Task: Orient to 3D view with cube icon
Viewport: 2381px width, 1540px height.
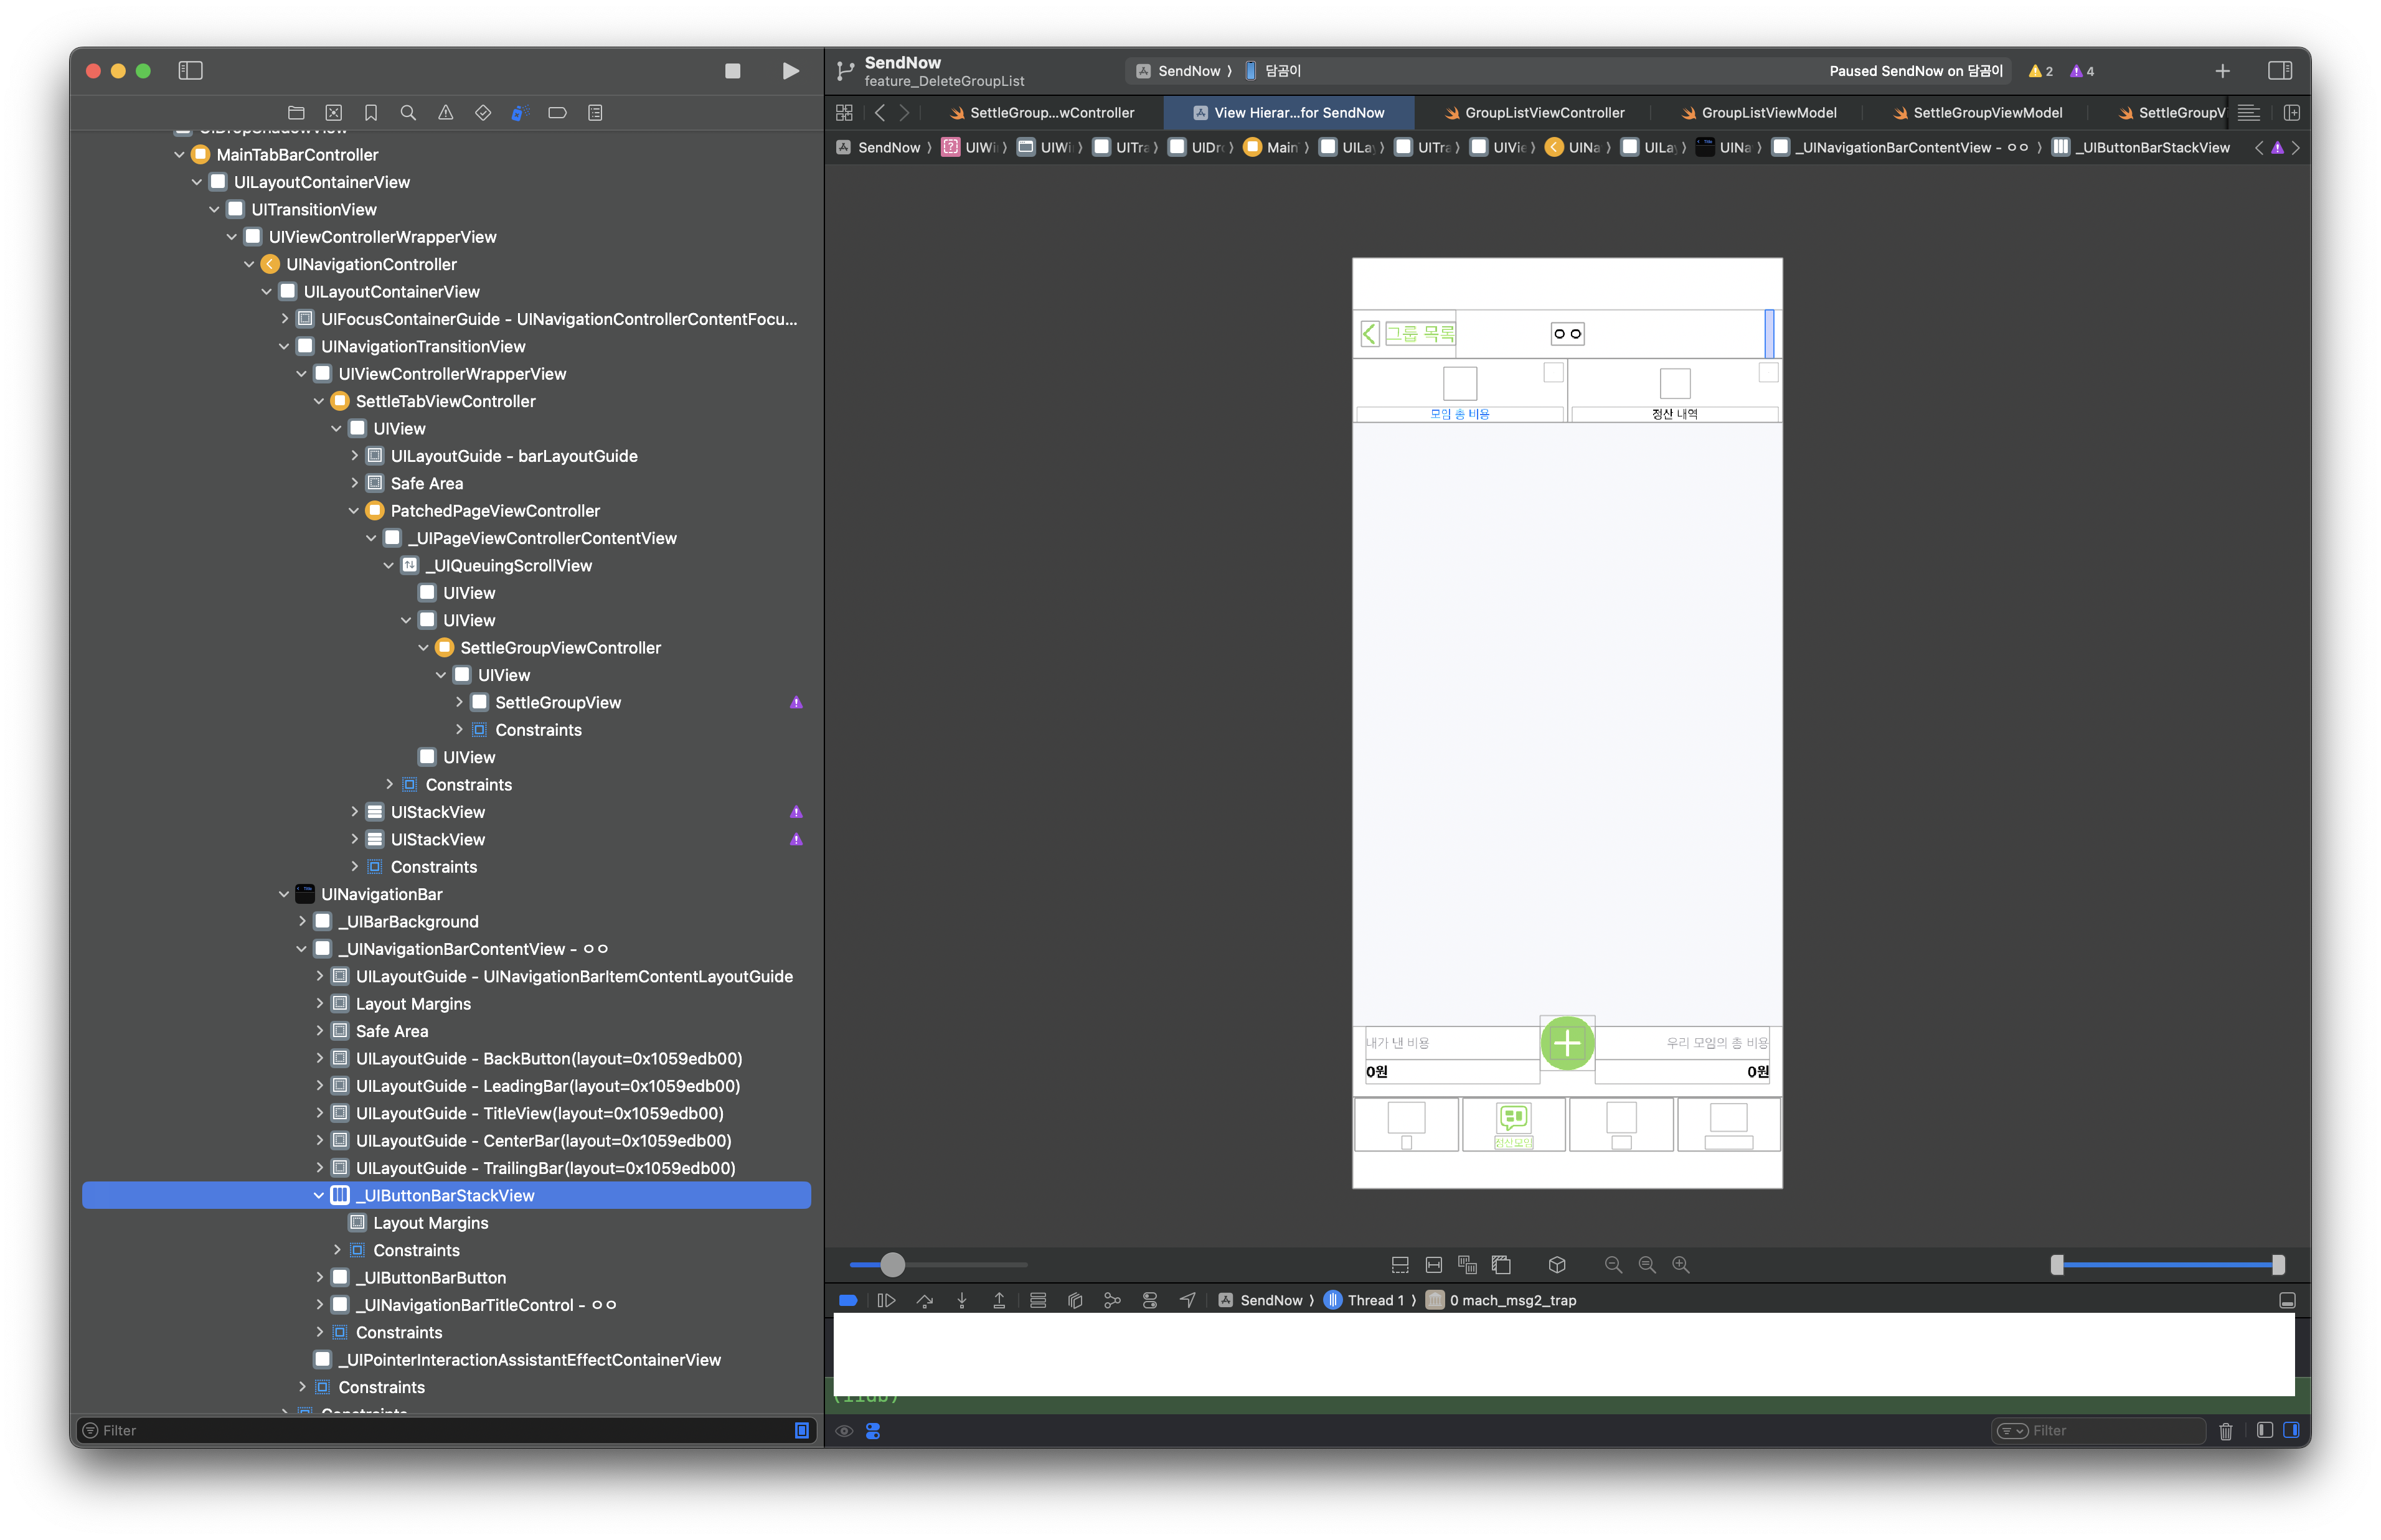Action: (x=1557, y=1265)
